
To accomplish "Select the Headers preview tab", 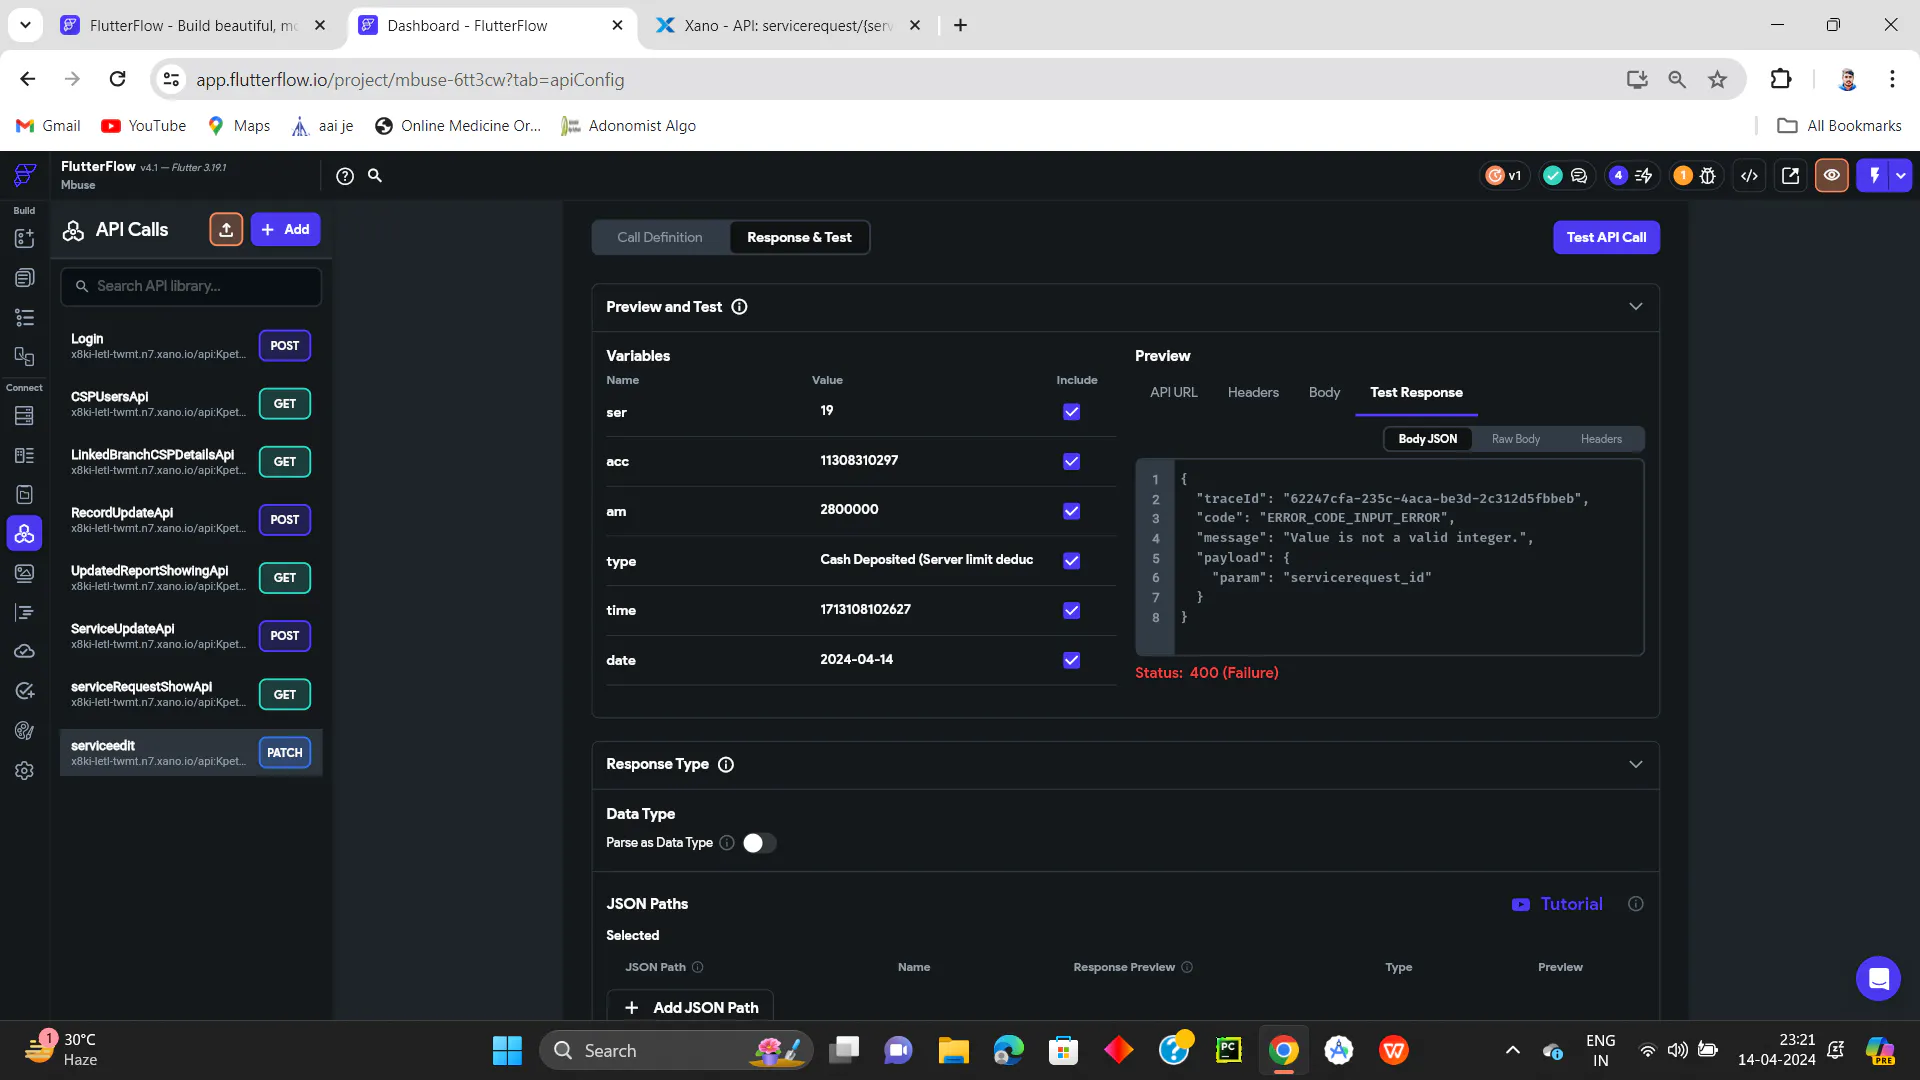I will point(1253,392).
